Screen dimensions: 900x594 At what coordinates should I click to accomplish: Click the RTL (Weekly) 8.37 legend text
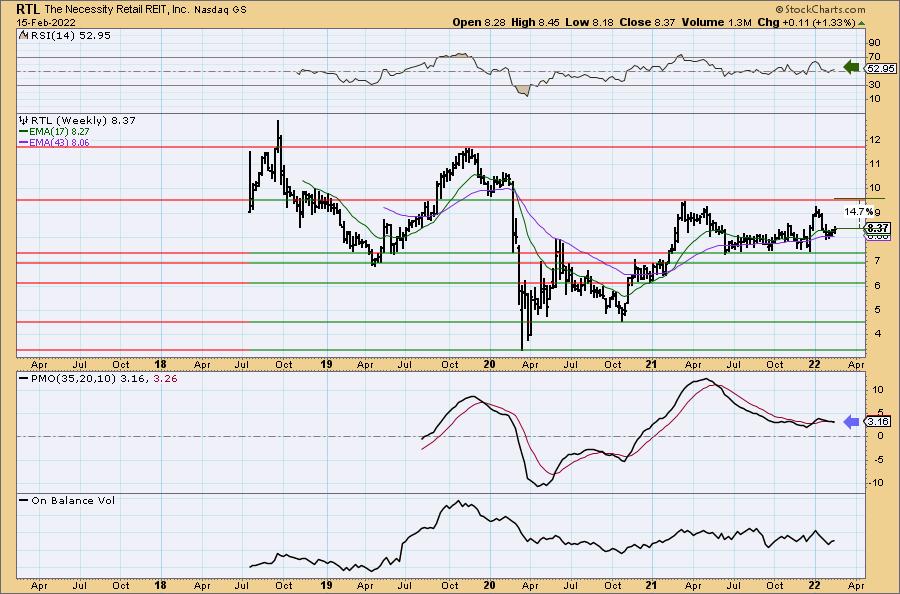83,121
